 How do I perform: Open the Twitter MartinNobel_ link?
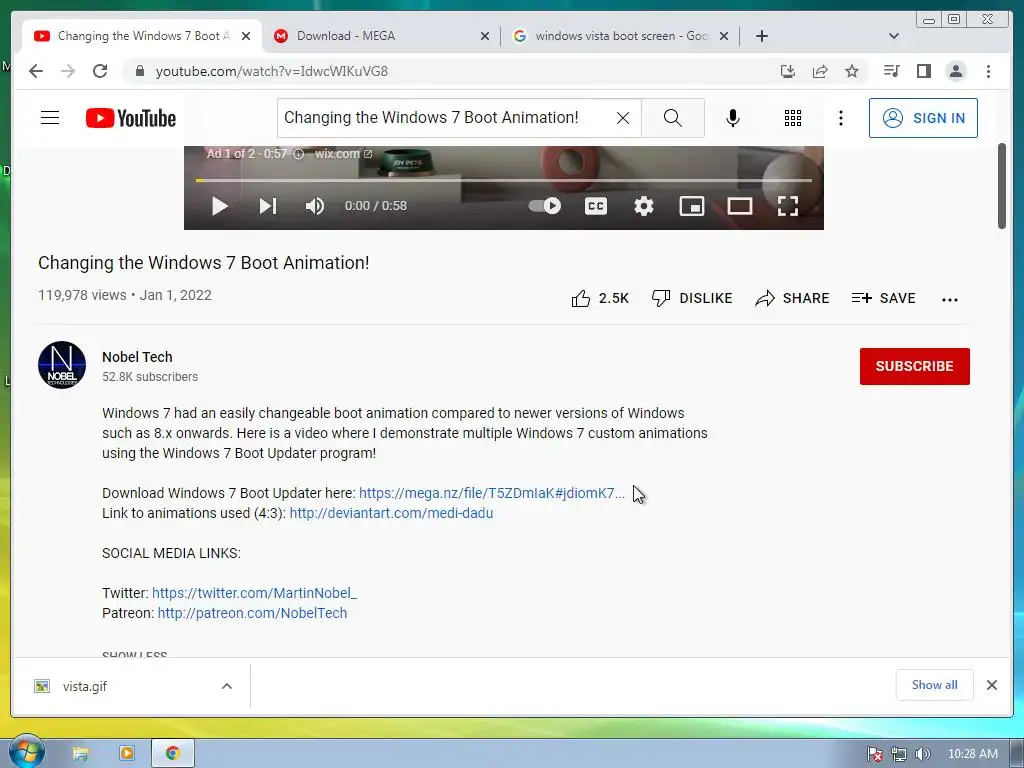pos(255,593)
